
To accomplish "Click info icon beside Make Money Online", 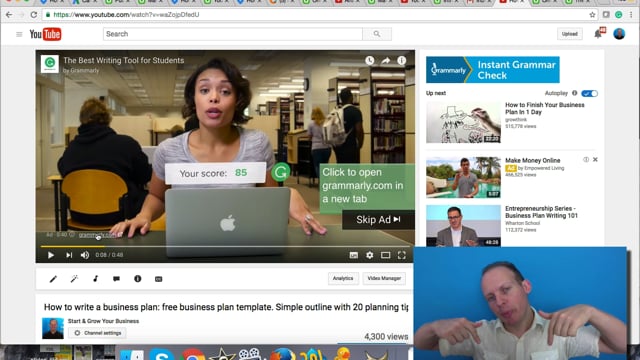I will tap(586, 160).
